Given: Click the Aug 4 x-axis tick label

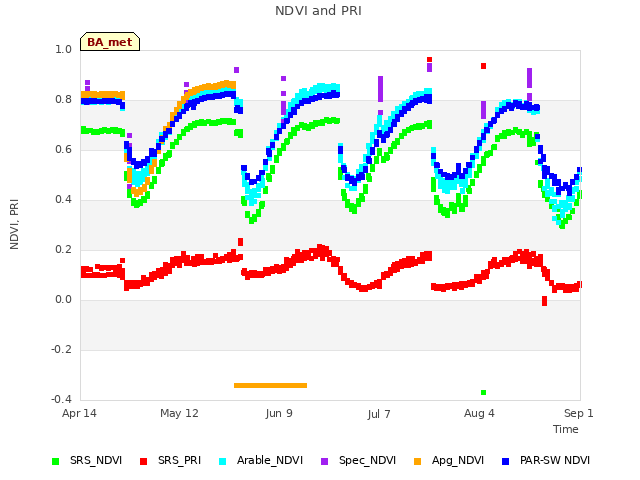Looking at the screenshot, I should 479,413.
